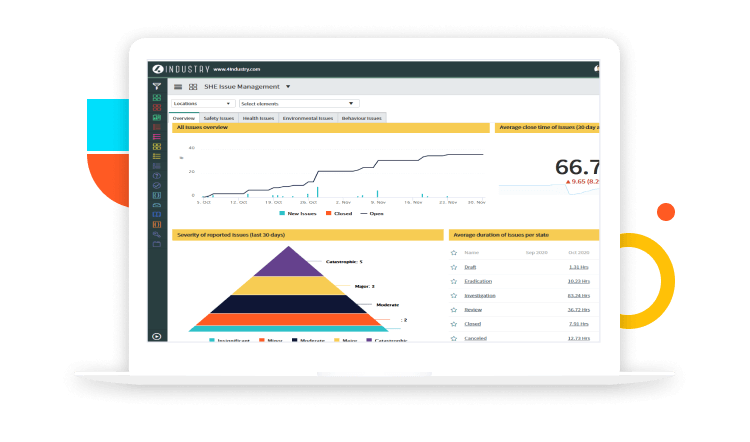This screenshot has width=750, height=442.
Task: Star the Closed state row
Action: tap(454, 324)
